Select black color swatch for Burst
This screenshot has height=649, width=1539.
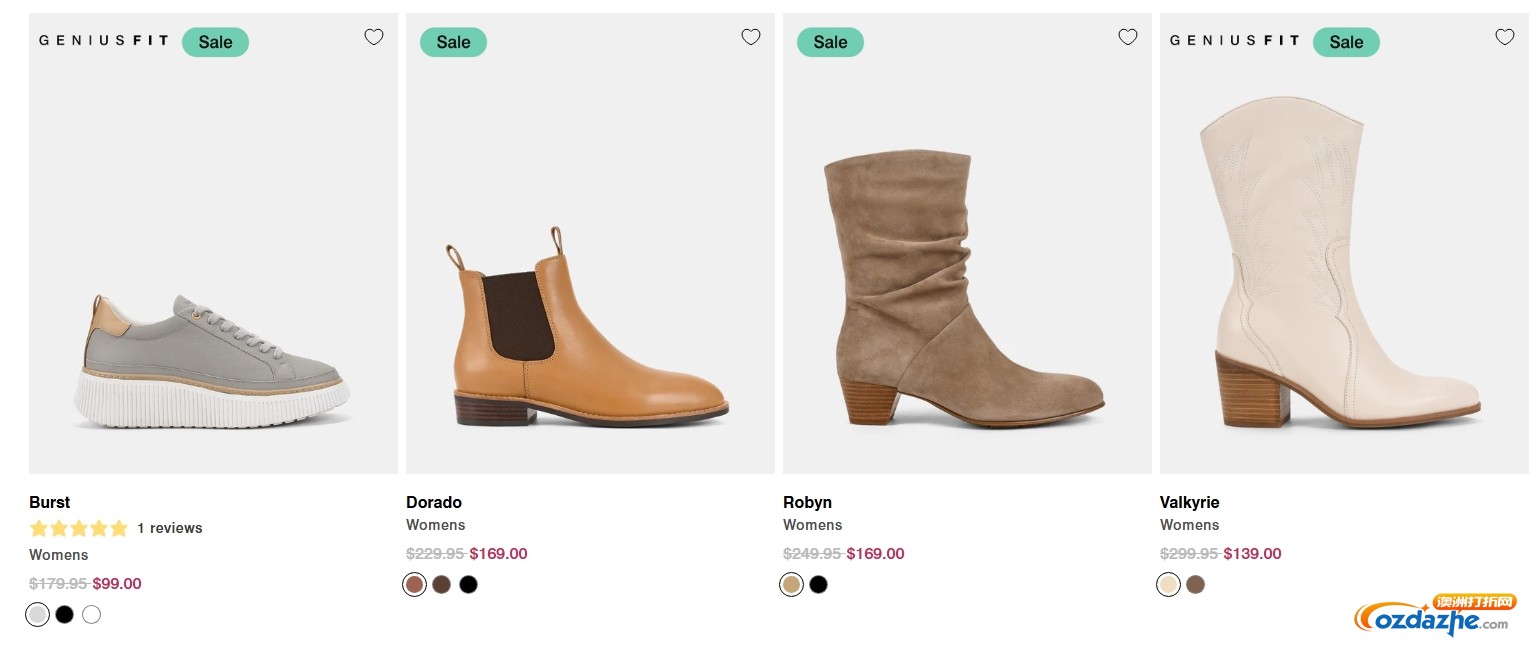click(65, 614)
